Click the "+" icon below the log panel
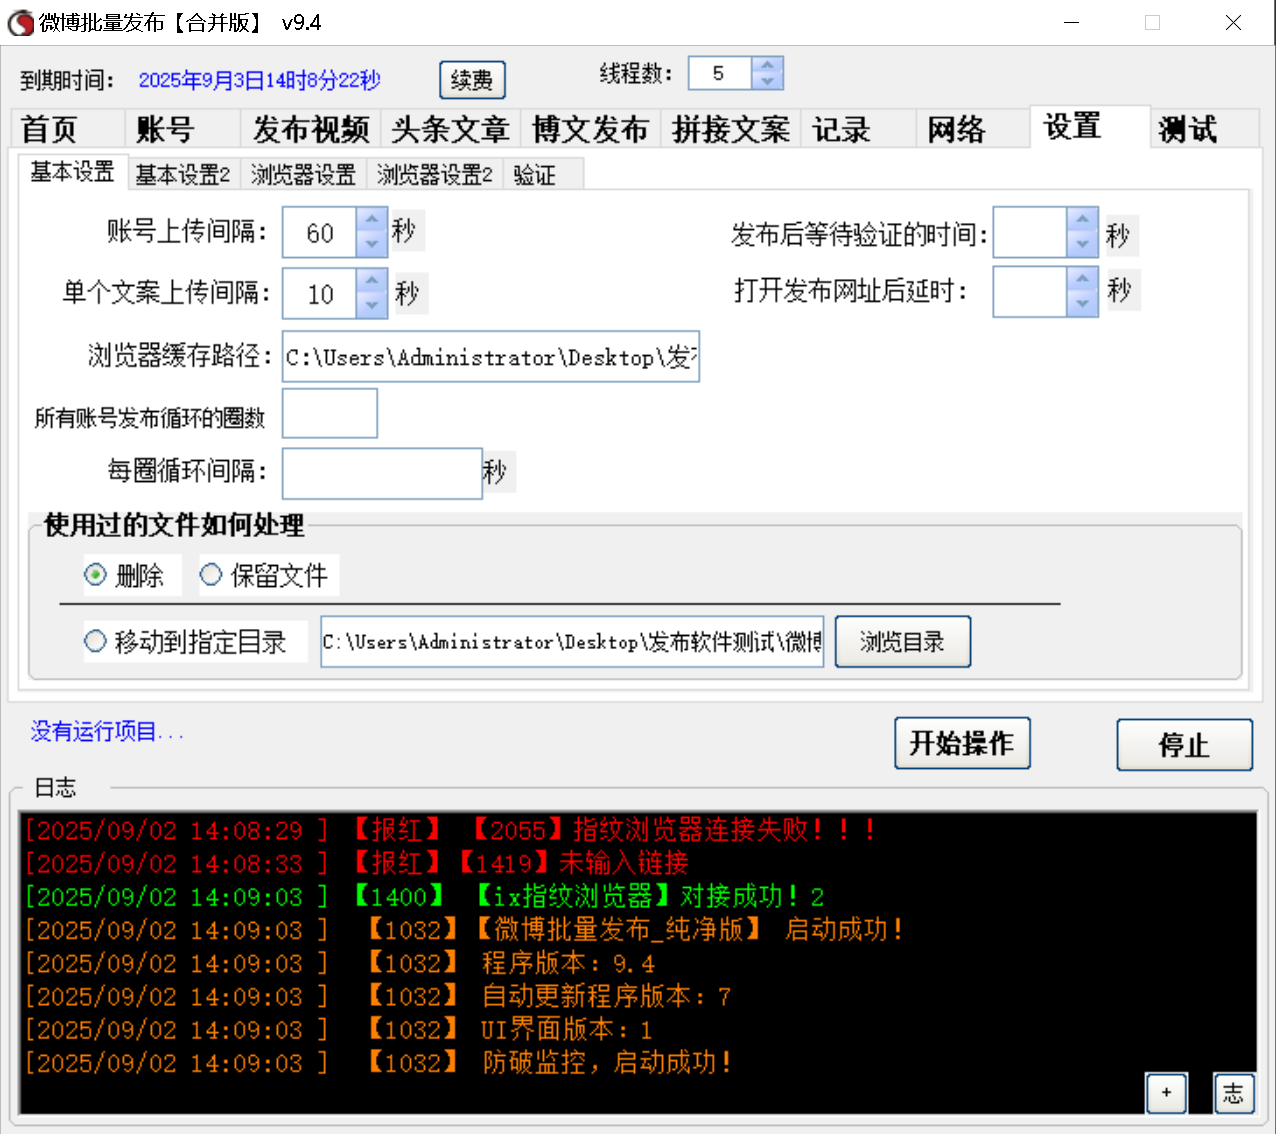The image size is (1276, 1134). coord(1165,1094)
